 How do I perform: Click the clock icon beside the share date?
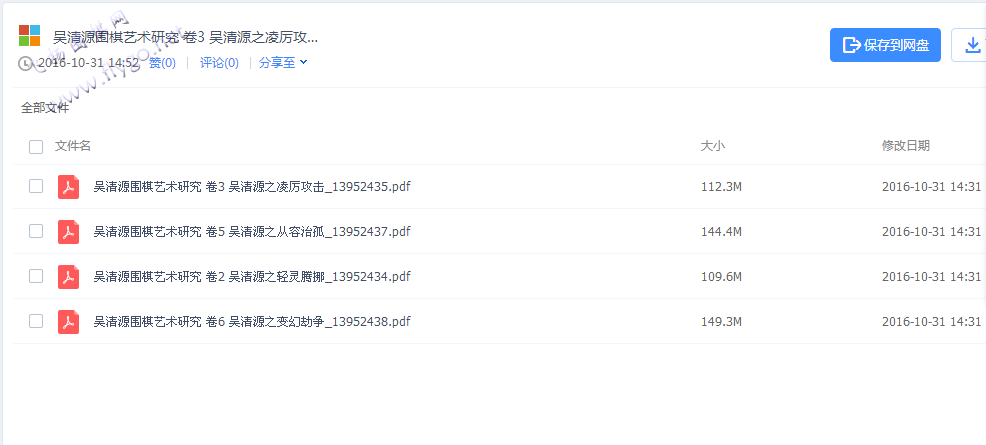pyautogui.click(x=25, y=63)
